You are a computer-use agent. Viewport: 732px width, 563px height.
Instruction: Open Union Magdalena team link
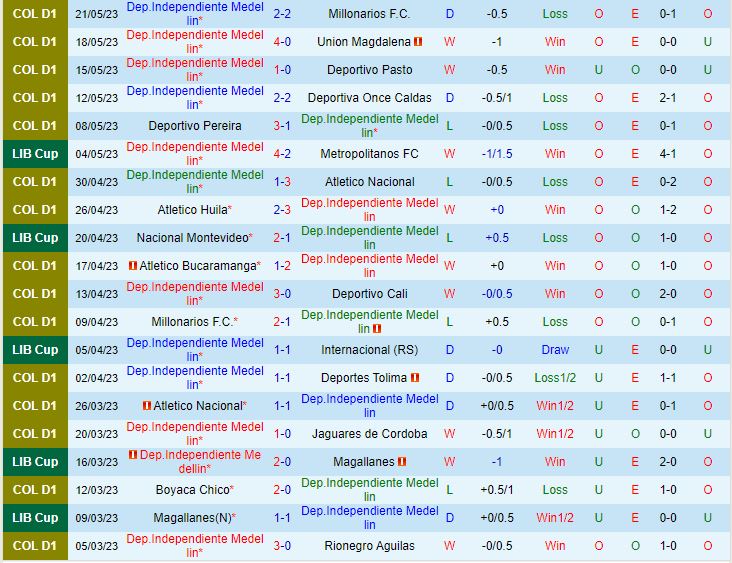tap(364, 42)
